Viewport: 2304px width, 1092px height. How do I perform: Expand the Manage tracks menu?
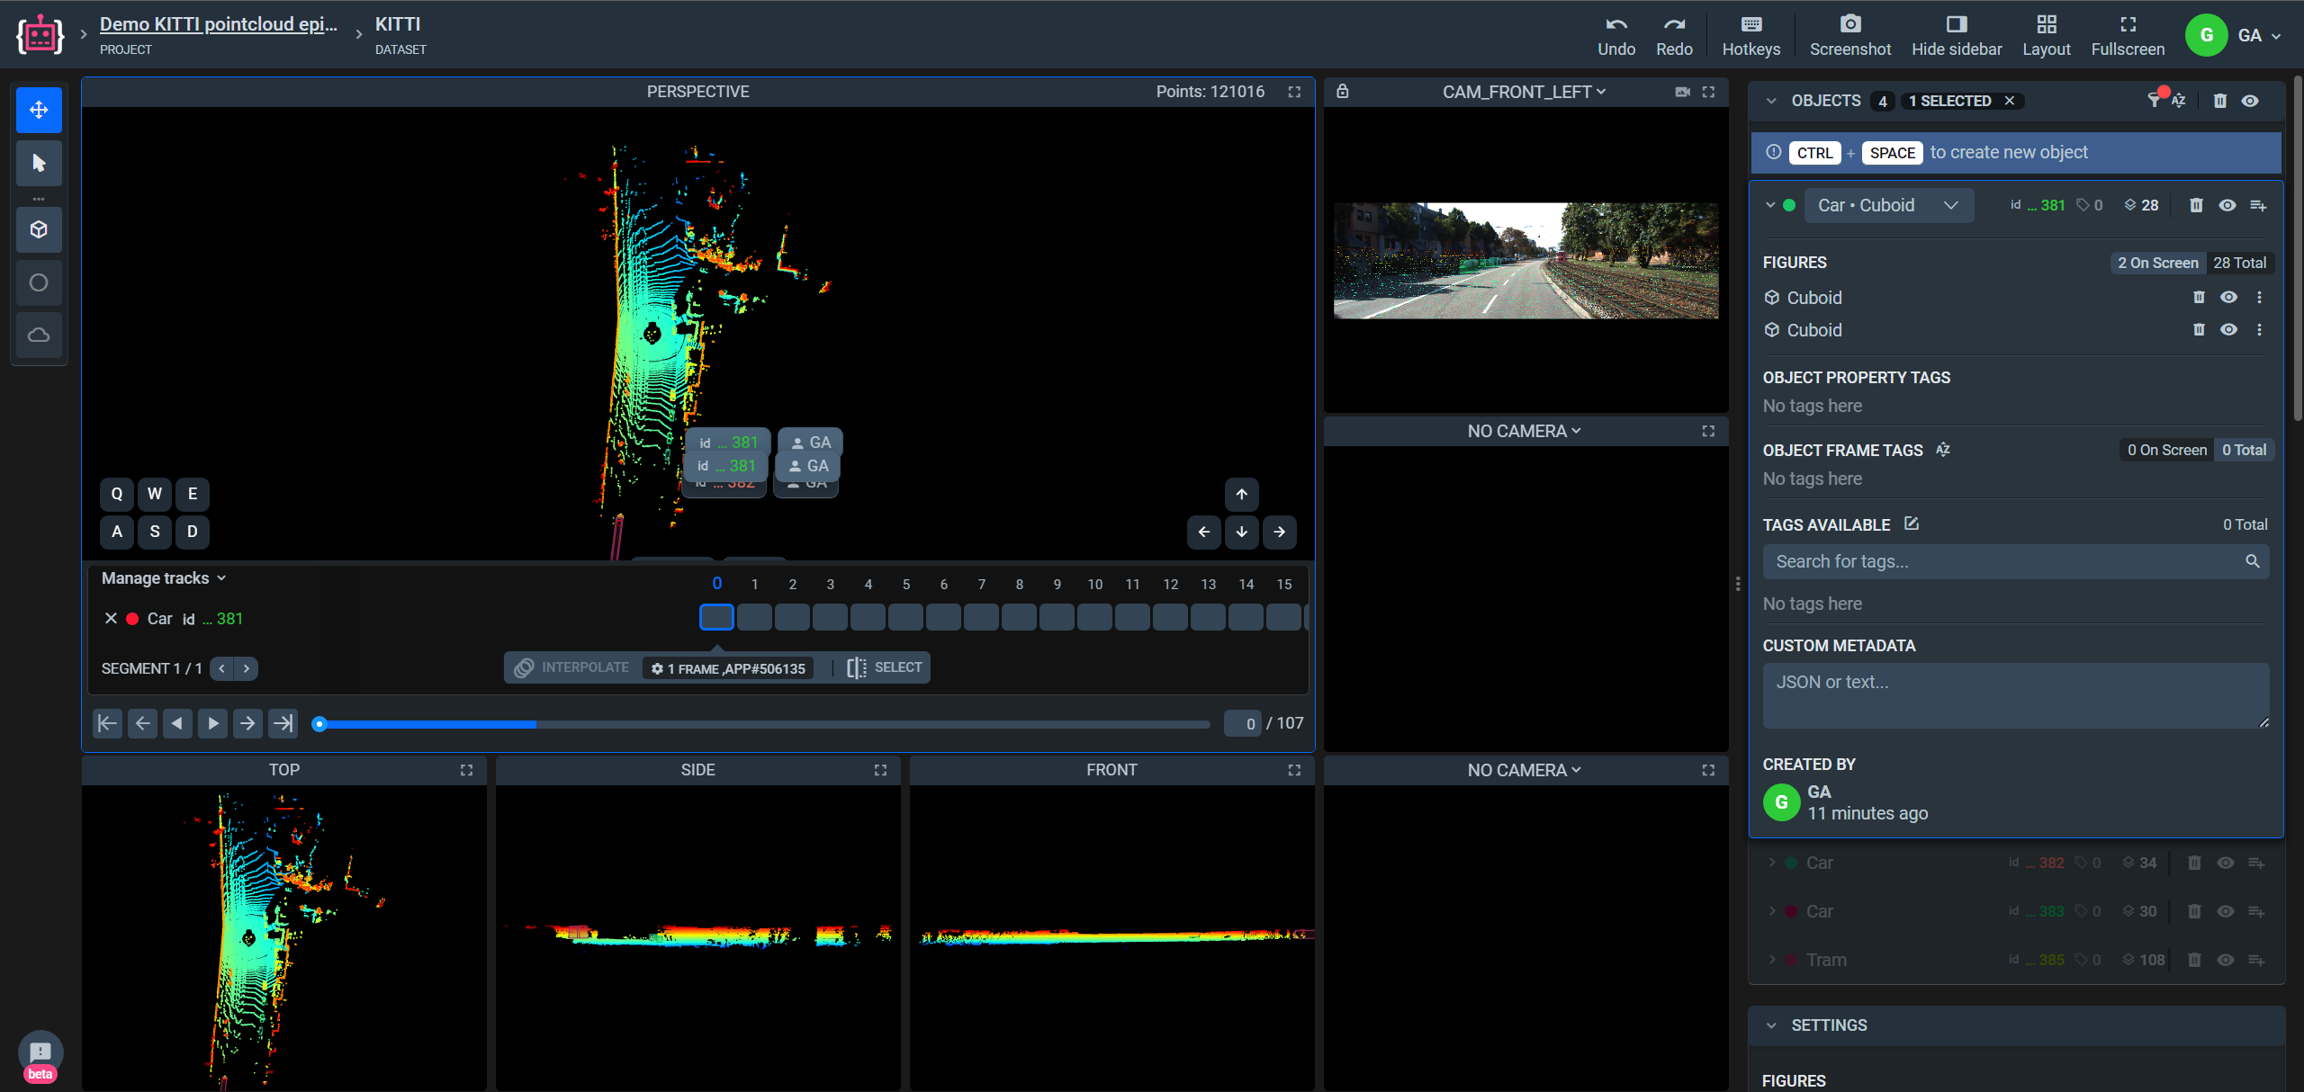[x=164, y=578]
